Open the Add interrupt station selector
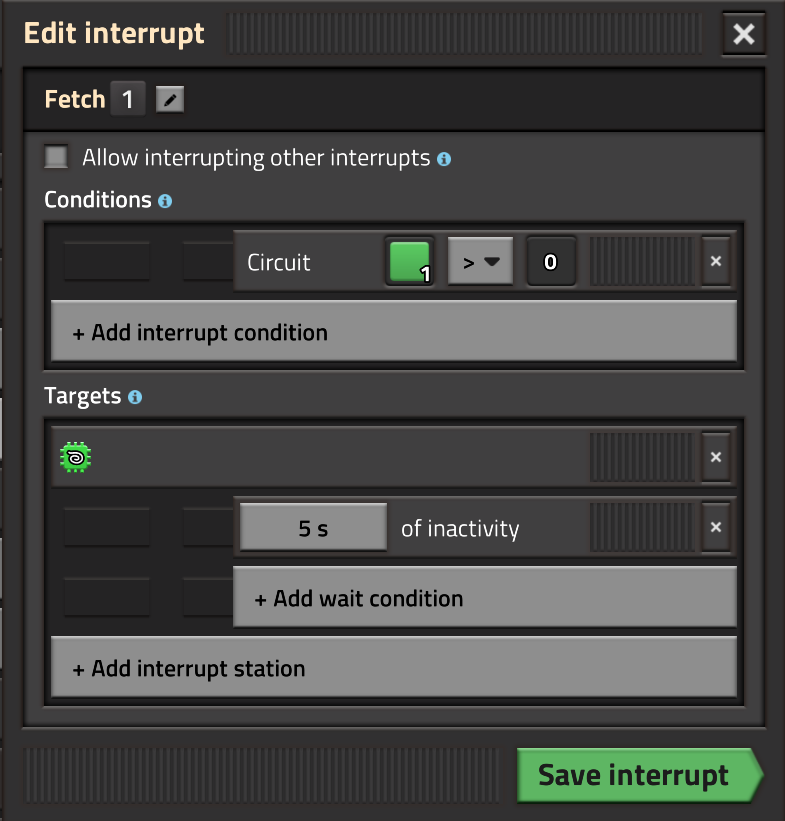This screenshot has width=785, height=821. click(x=393, y=667)
